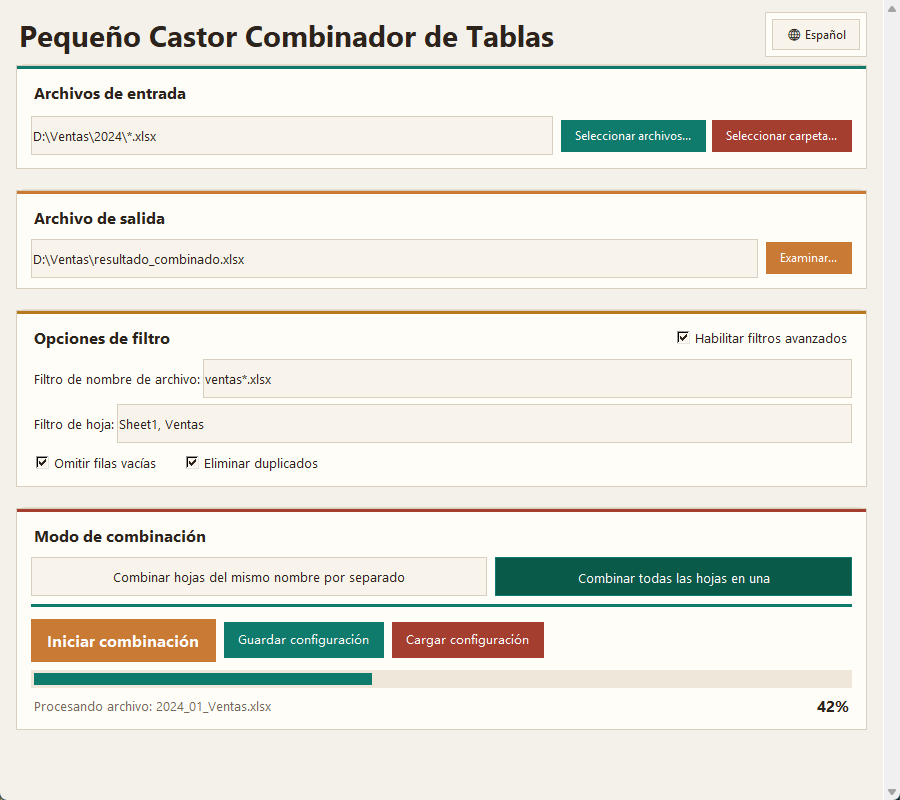Click Cargar configuración button

coord(468,640)
